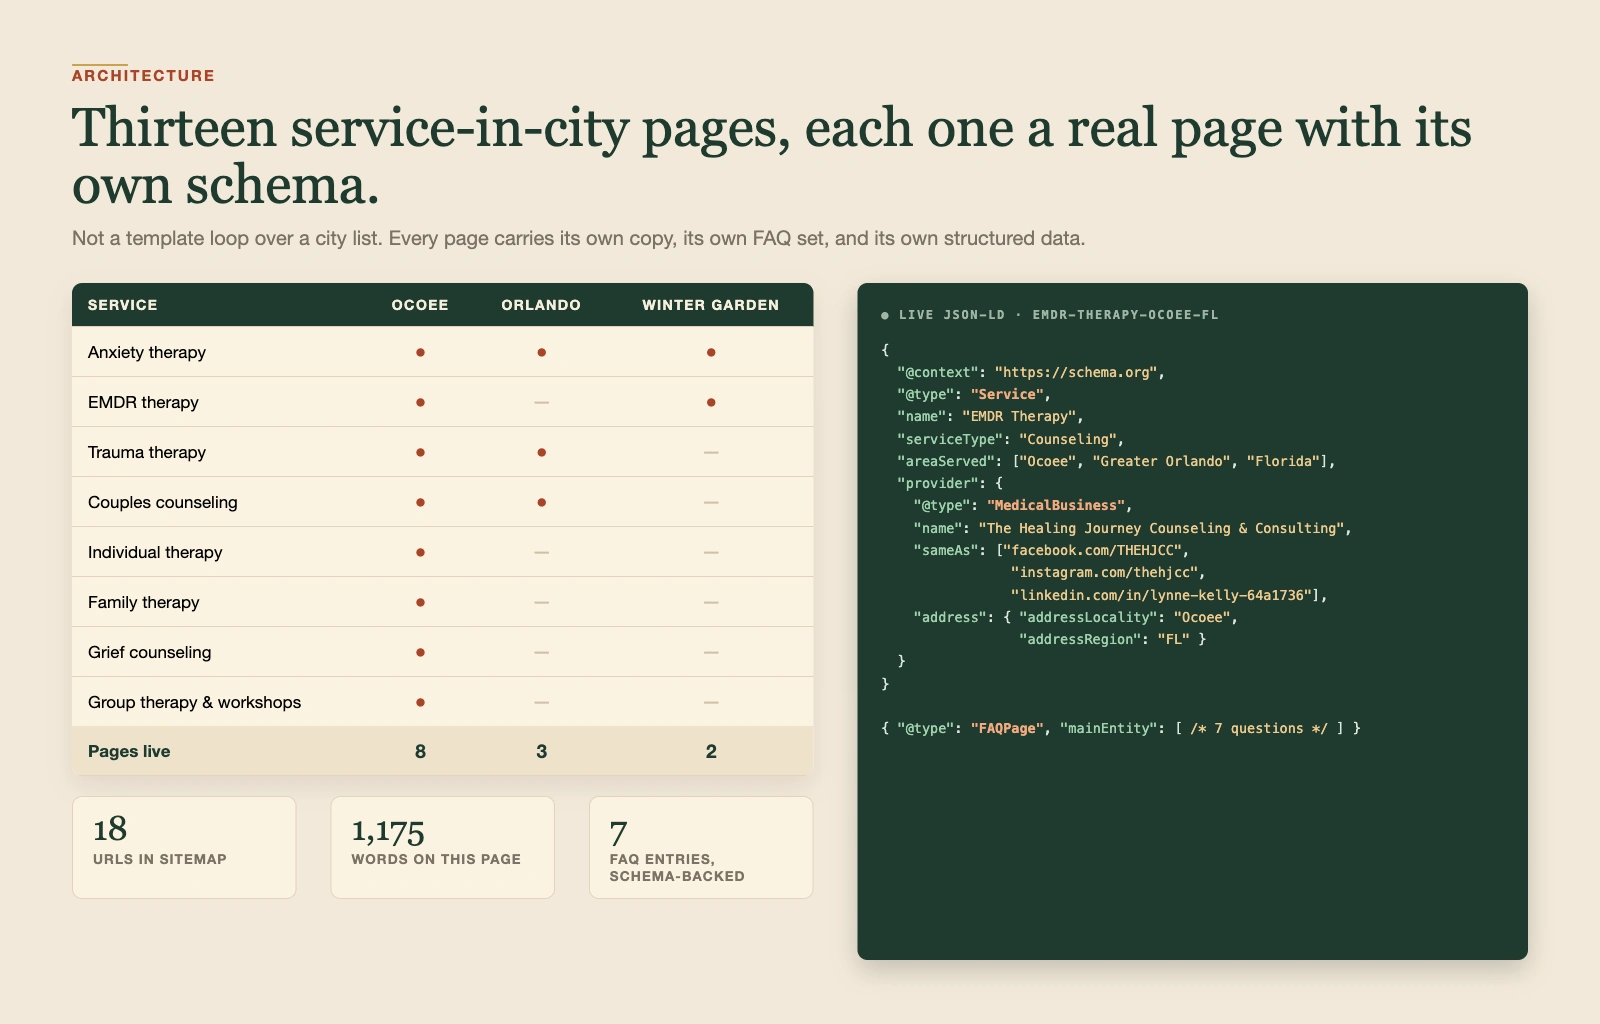Click the Trauma therapy Orlando dot
The width and height of the screenshot is (1600, 1024).
click(x=541, y=452)
